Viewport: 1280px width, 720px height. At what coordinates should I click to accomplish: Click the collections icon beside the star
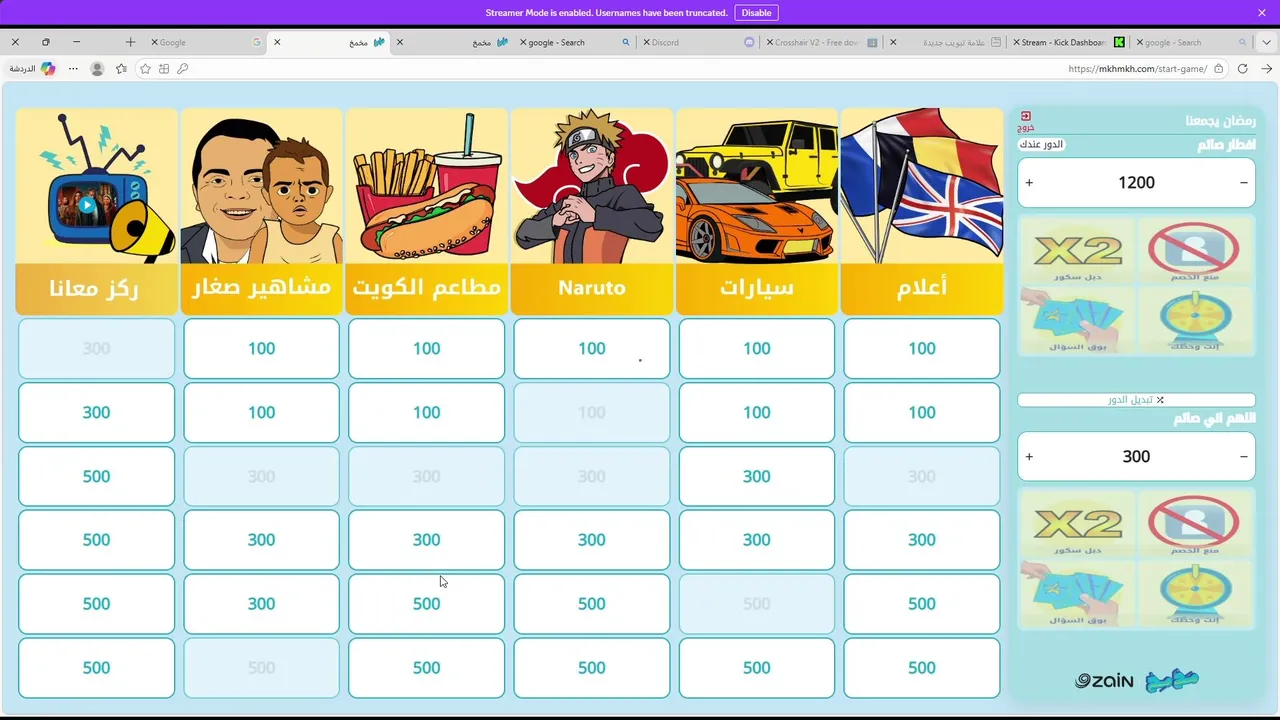(x=164, y=69)
